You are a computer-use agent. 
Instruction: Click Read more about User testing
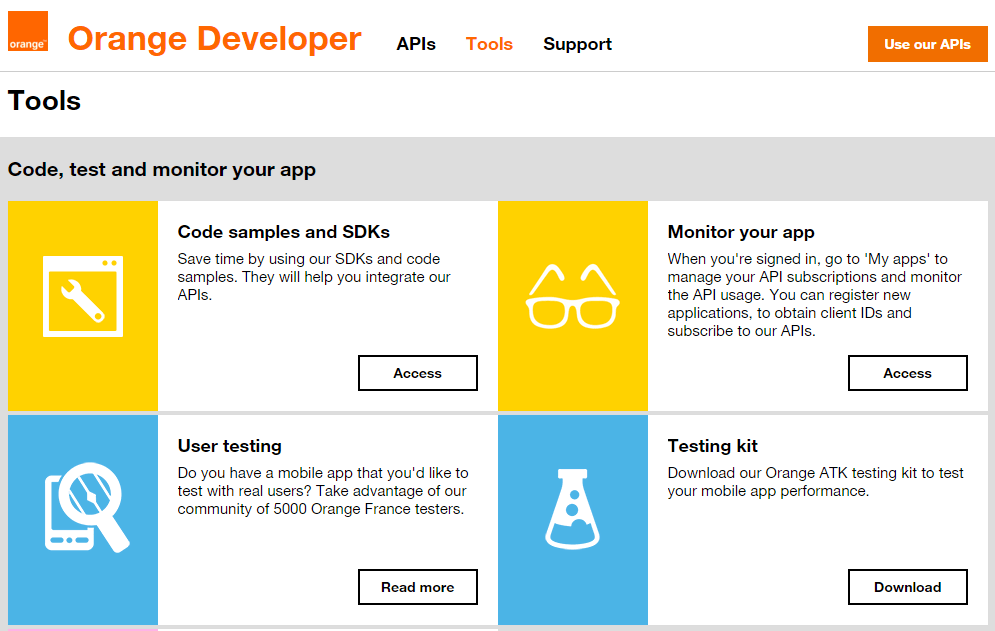coord(417,587)
